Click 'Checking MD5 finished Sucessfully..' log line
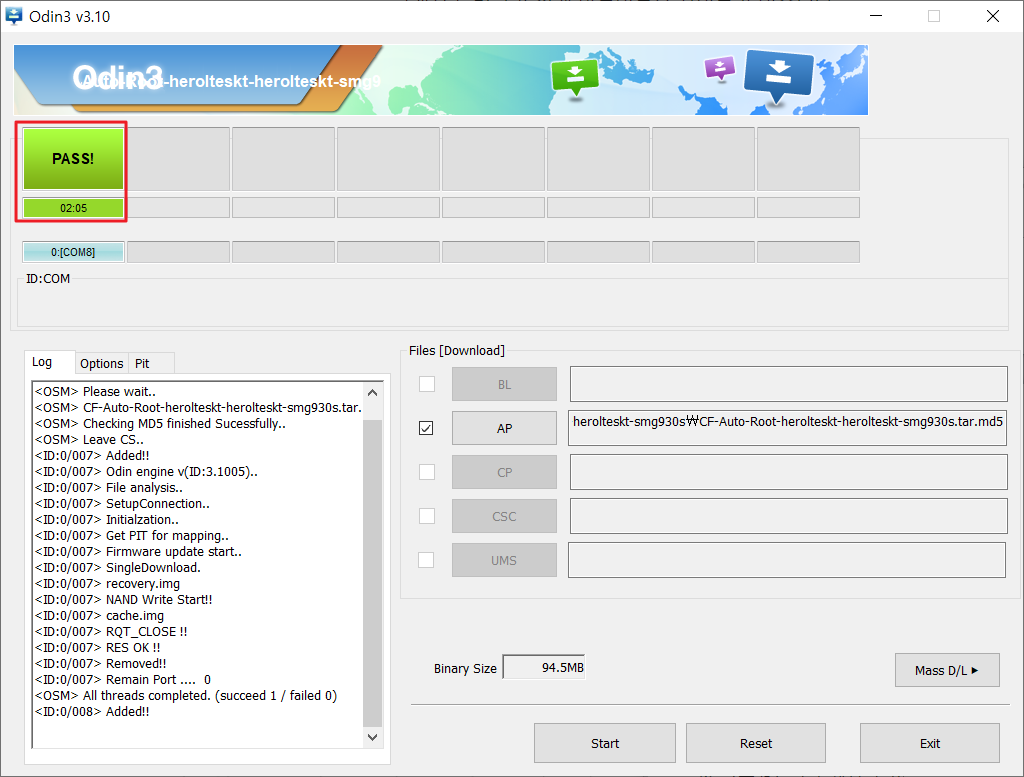 point(160,424)
